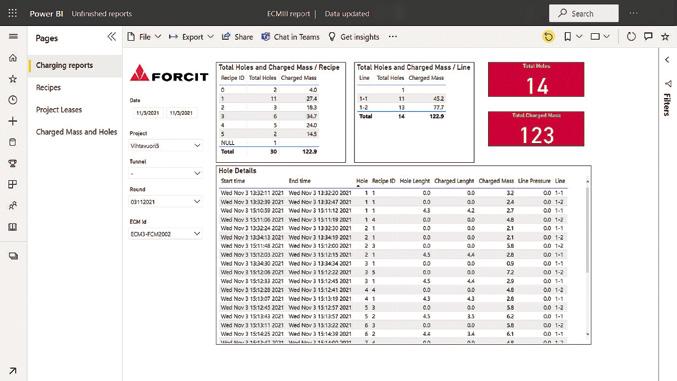Open the Project dropdown
Screen dimensions: 677x381
pyautogui.click(x=165, y=146)
